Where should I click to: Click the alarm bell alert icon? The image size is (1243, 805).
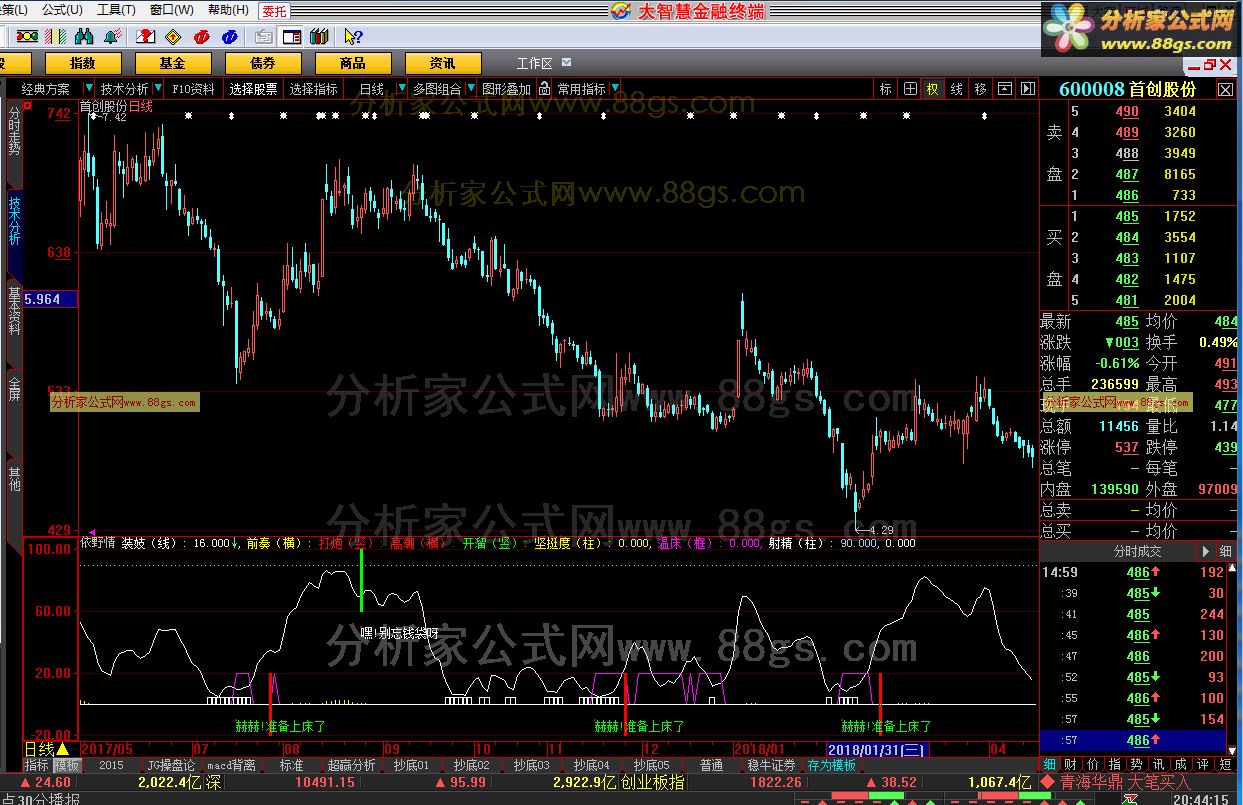(x=112, y=37)
